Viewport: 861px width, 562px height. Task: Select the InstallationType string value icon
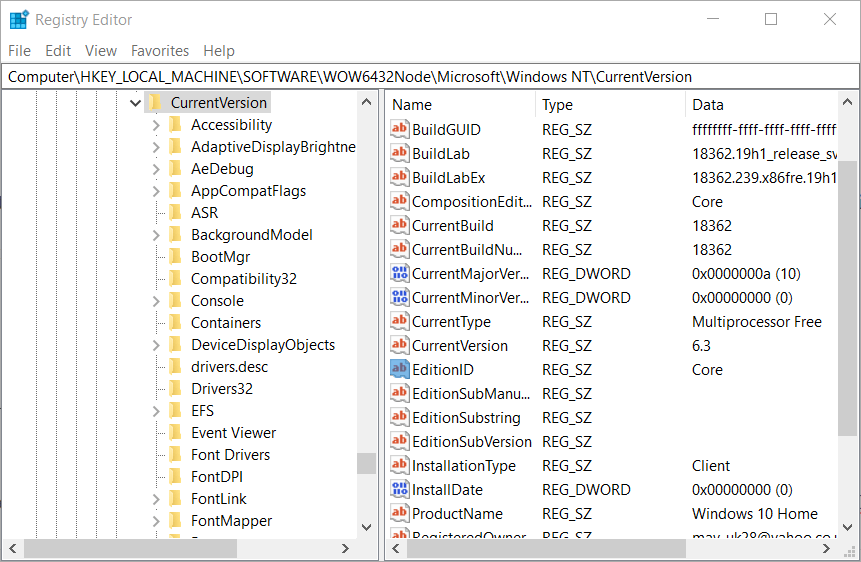coord(400,465)
